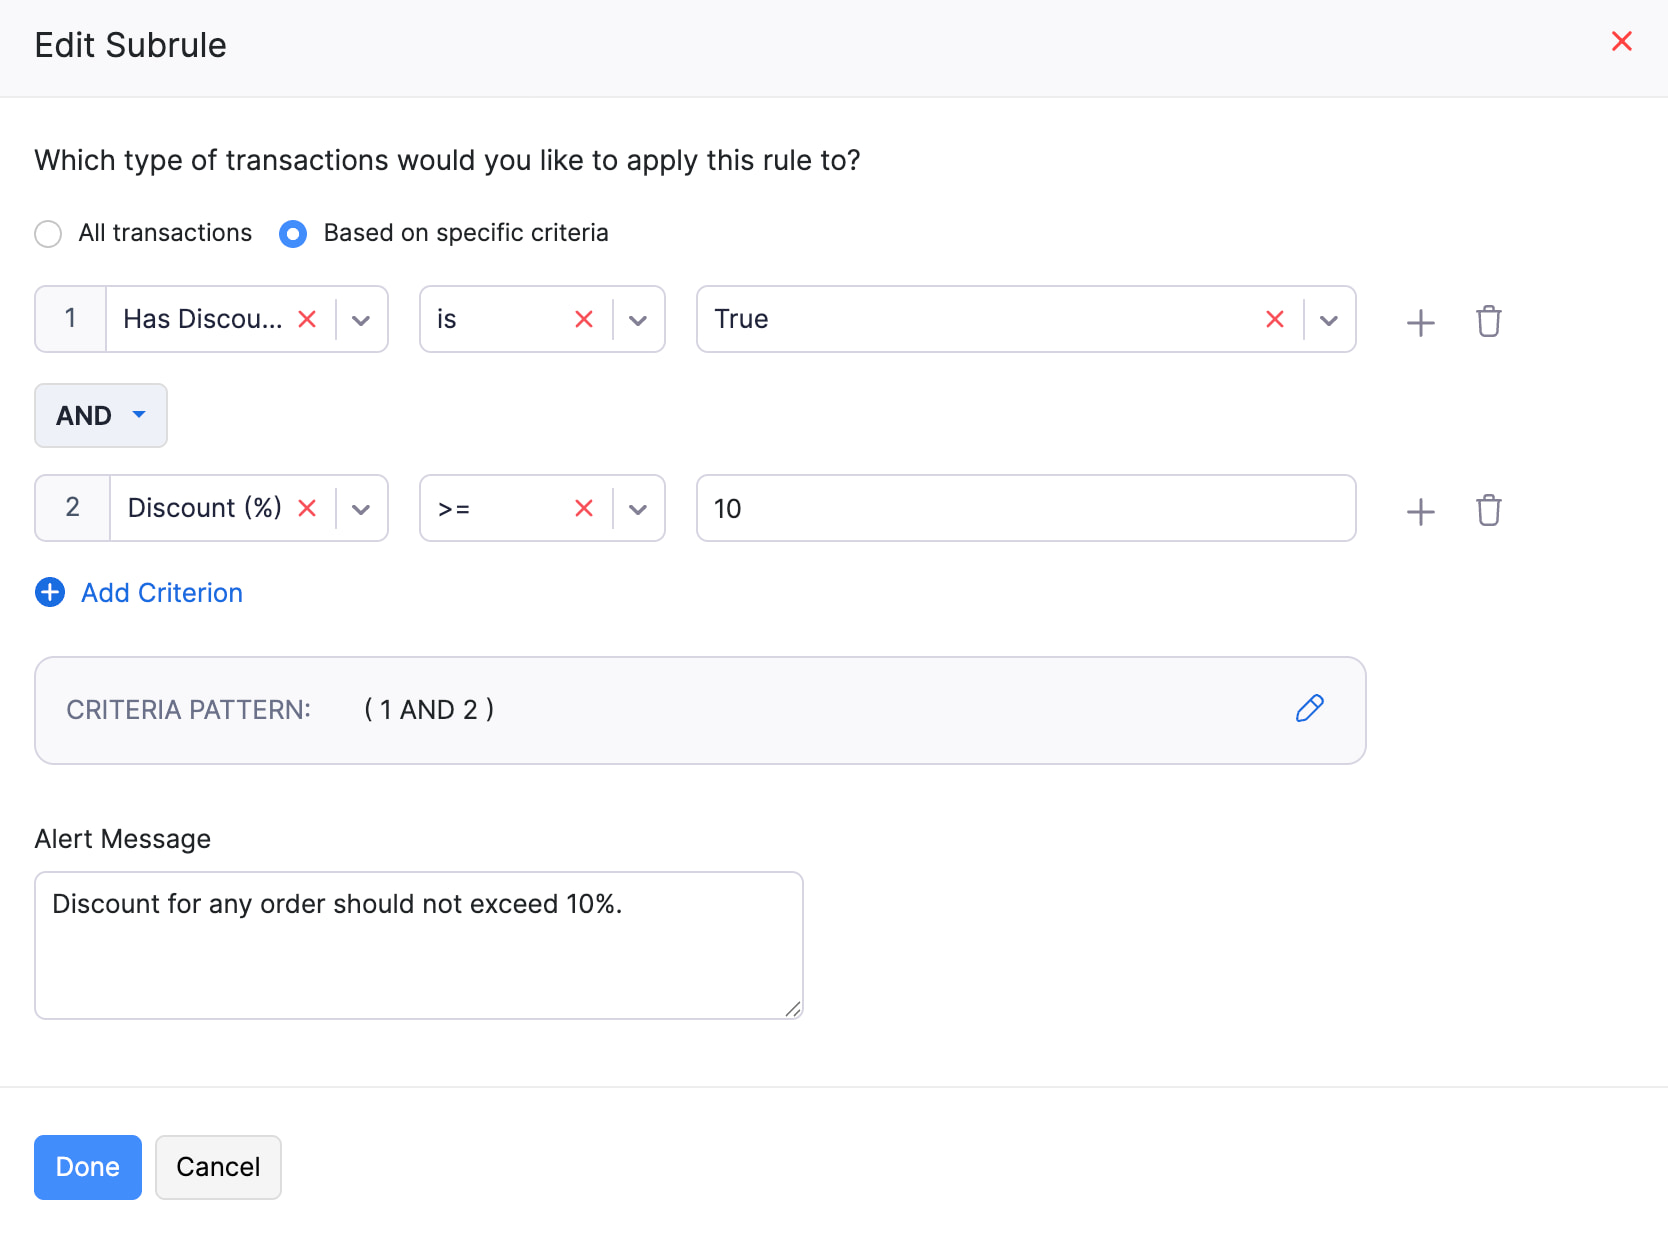Cancel editing the subrule

click(x=217, y=1167)
